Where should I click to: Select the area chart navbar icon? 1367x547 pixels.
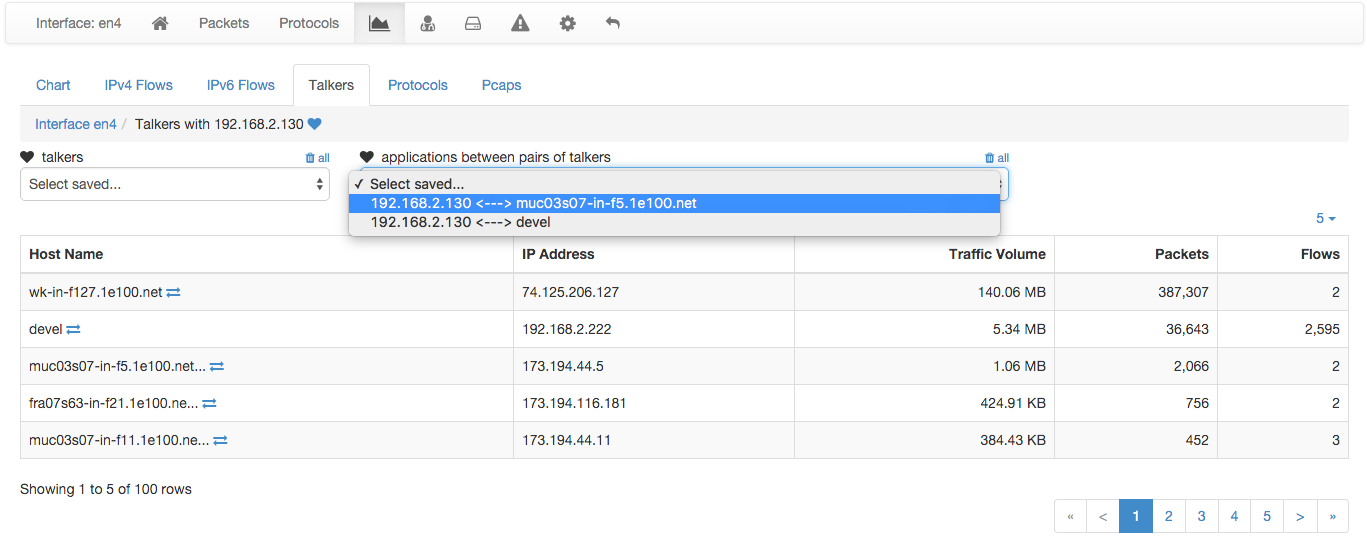(379, 23)
